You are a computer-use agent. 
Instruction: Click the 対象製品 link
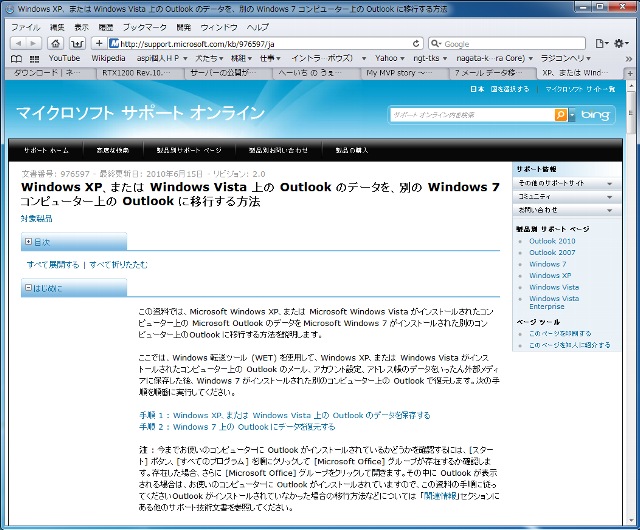click(x=36, y=218)
